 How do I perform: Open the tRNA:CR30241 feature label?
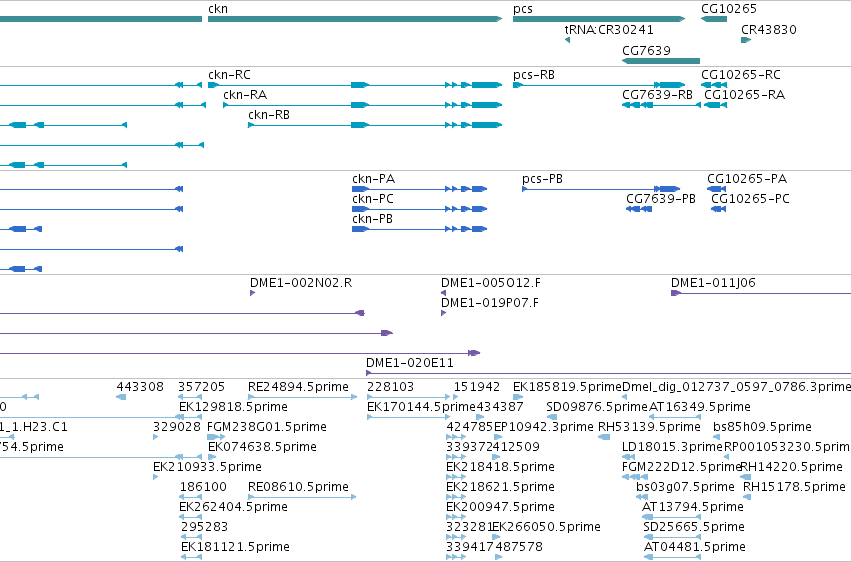tap(609, 29)
